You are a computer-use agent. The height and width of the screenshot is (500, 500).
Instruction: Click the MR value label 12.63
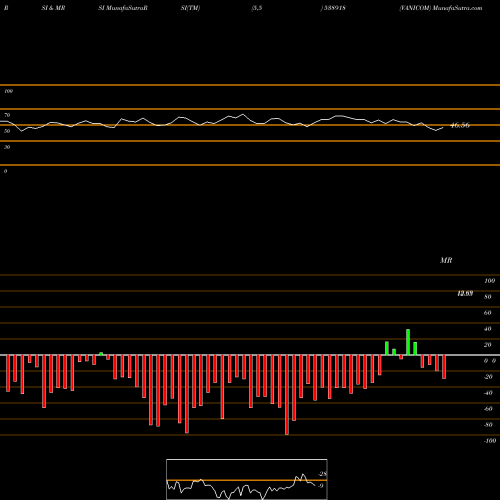point(465,293)
